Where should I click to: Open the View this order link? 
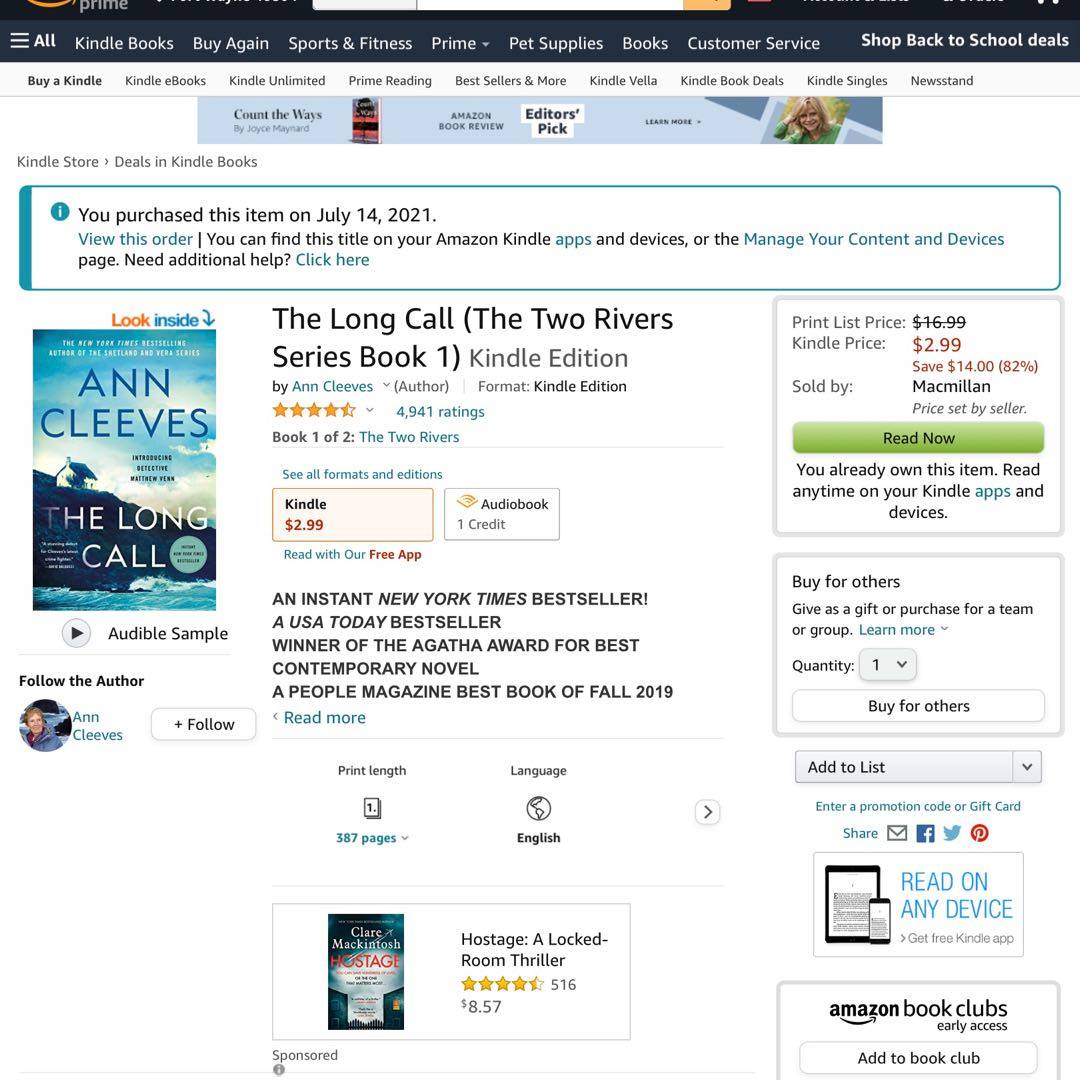135,239
